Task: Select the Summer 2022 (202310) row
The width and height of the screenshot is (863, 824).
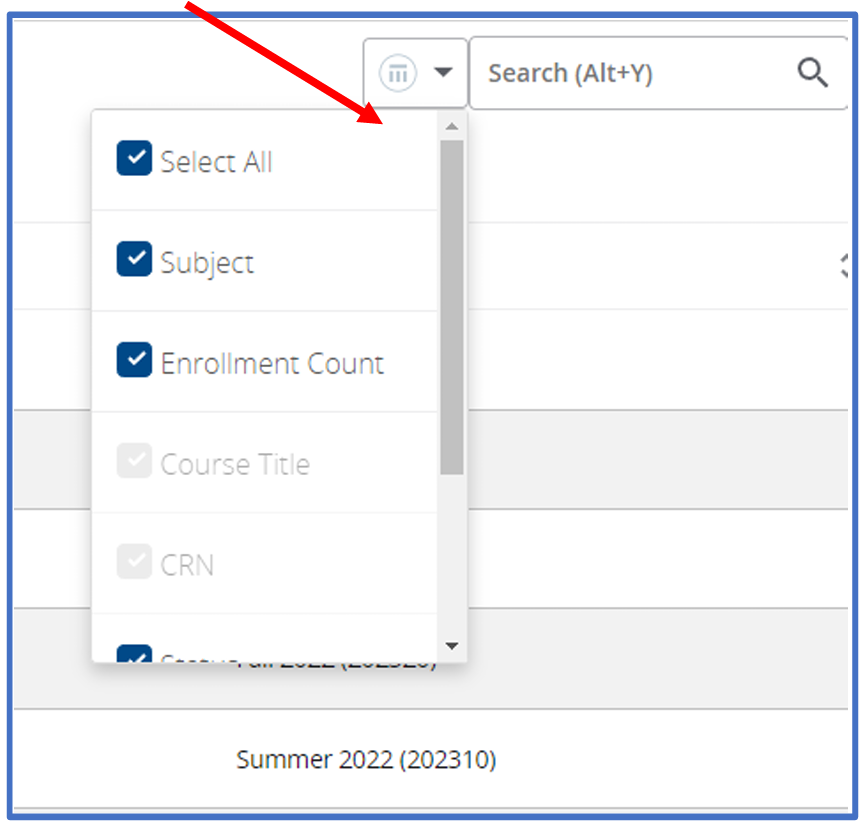Action: (x=366, y=760)
